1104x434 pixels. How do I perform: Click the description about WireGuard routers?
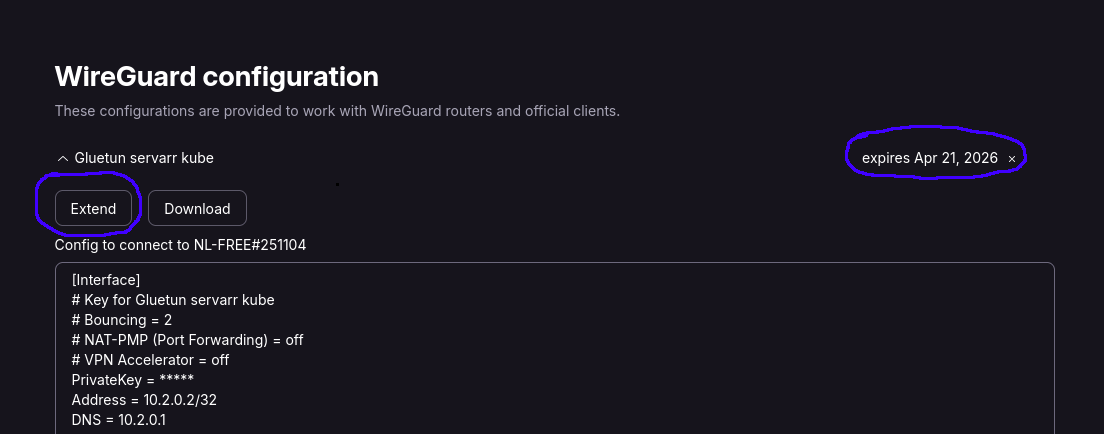(337, 111)
